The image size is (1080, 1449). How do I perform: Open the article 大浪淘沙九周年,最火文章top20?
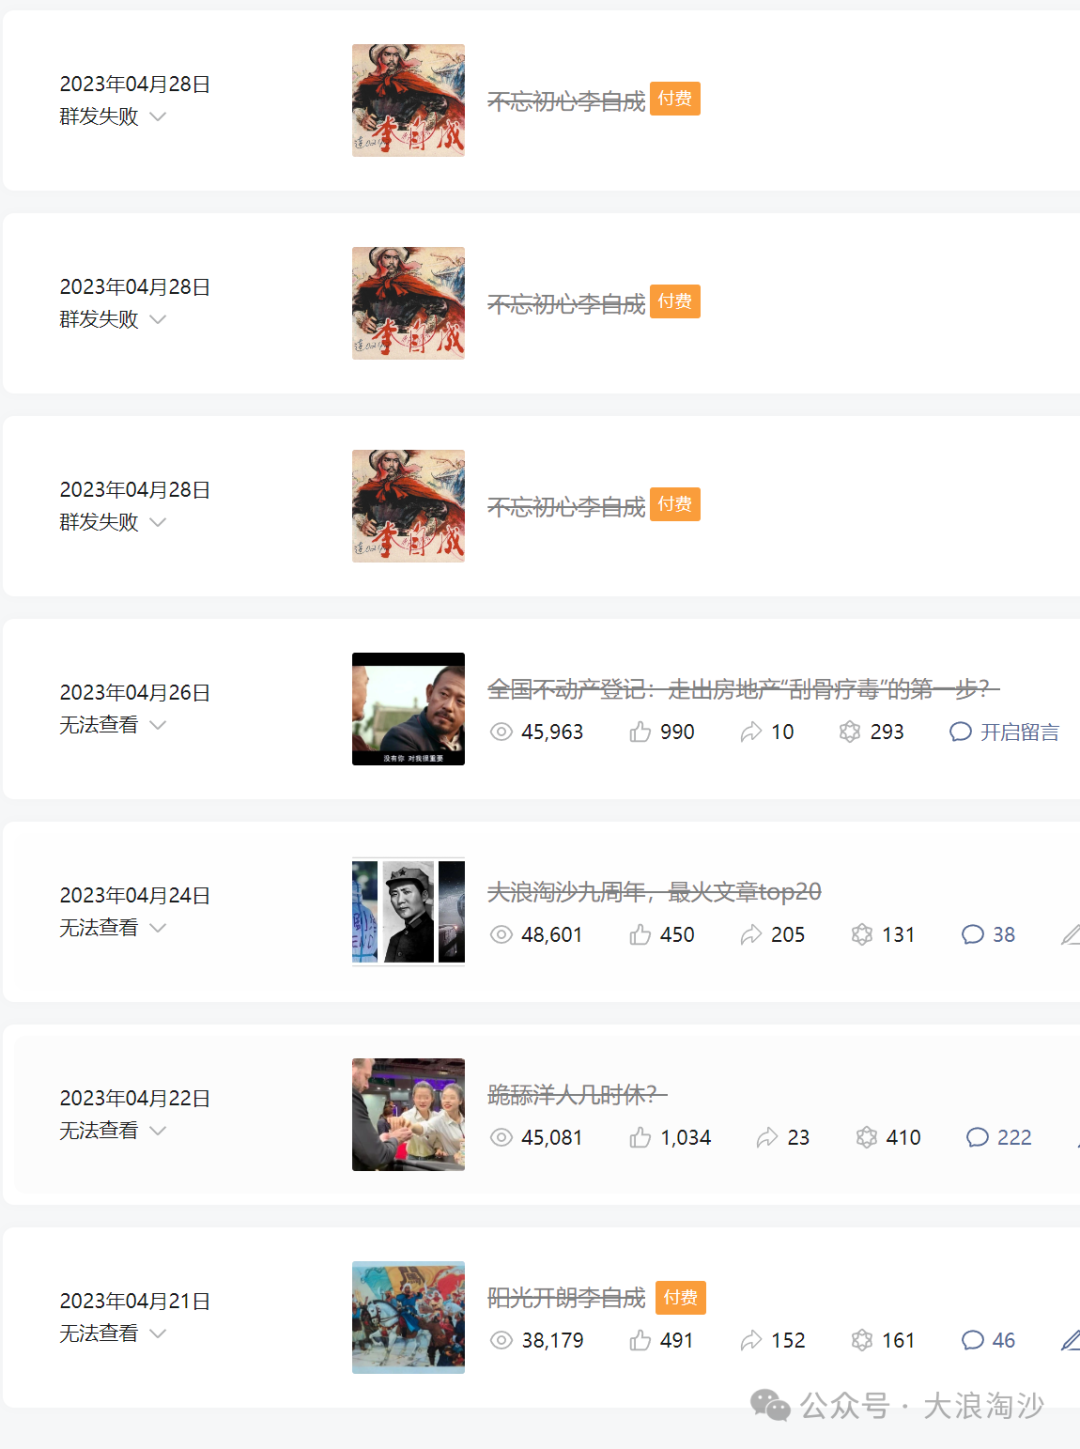point(654,891)
